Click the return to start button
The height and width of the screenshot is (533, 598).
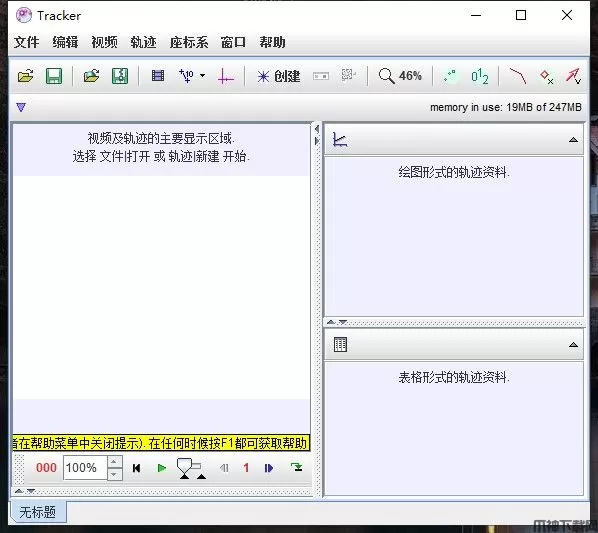136,468
